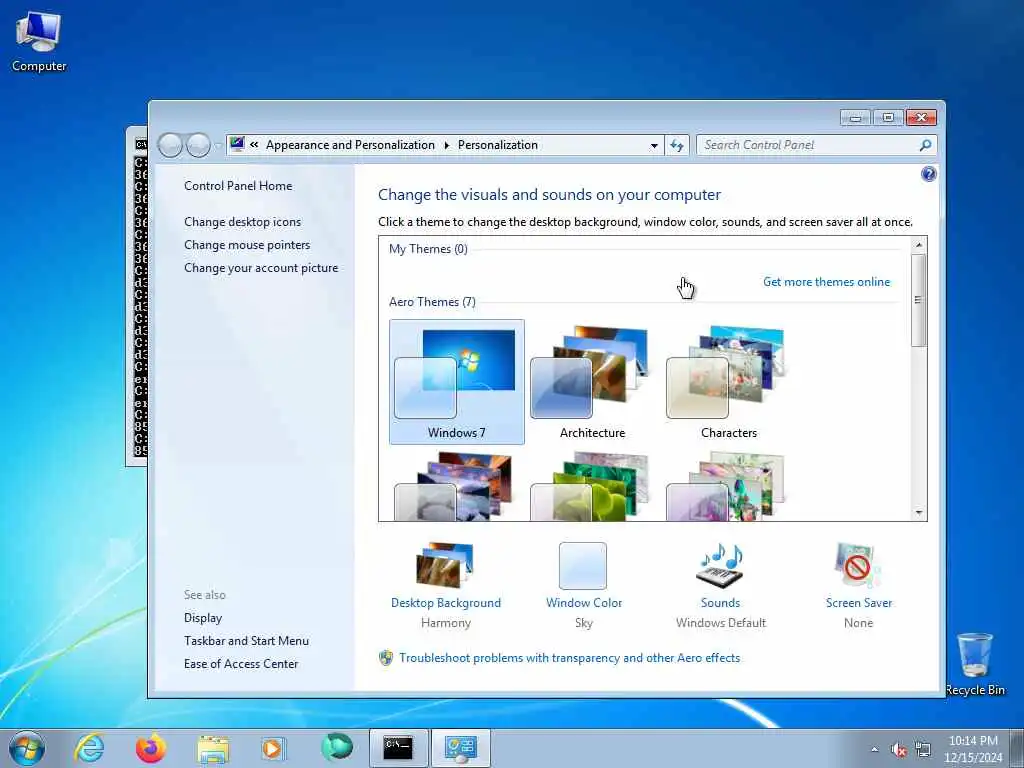Screen dimensions: 1024x768
Task: Click the double chevron in address bar
Action: 254,145
